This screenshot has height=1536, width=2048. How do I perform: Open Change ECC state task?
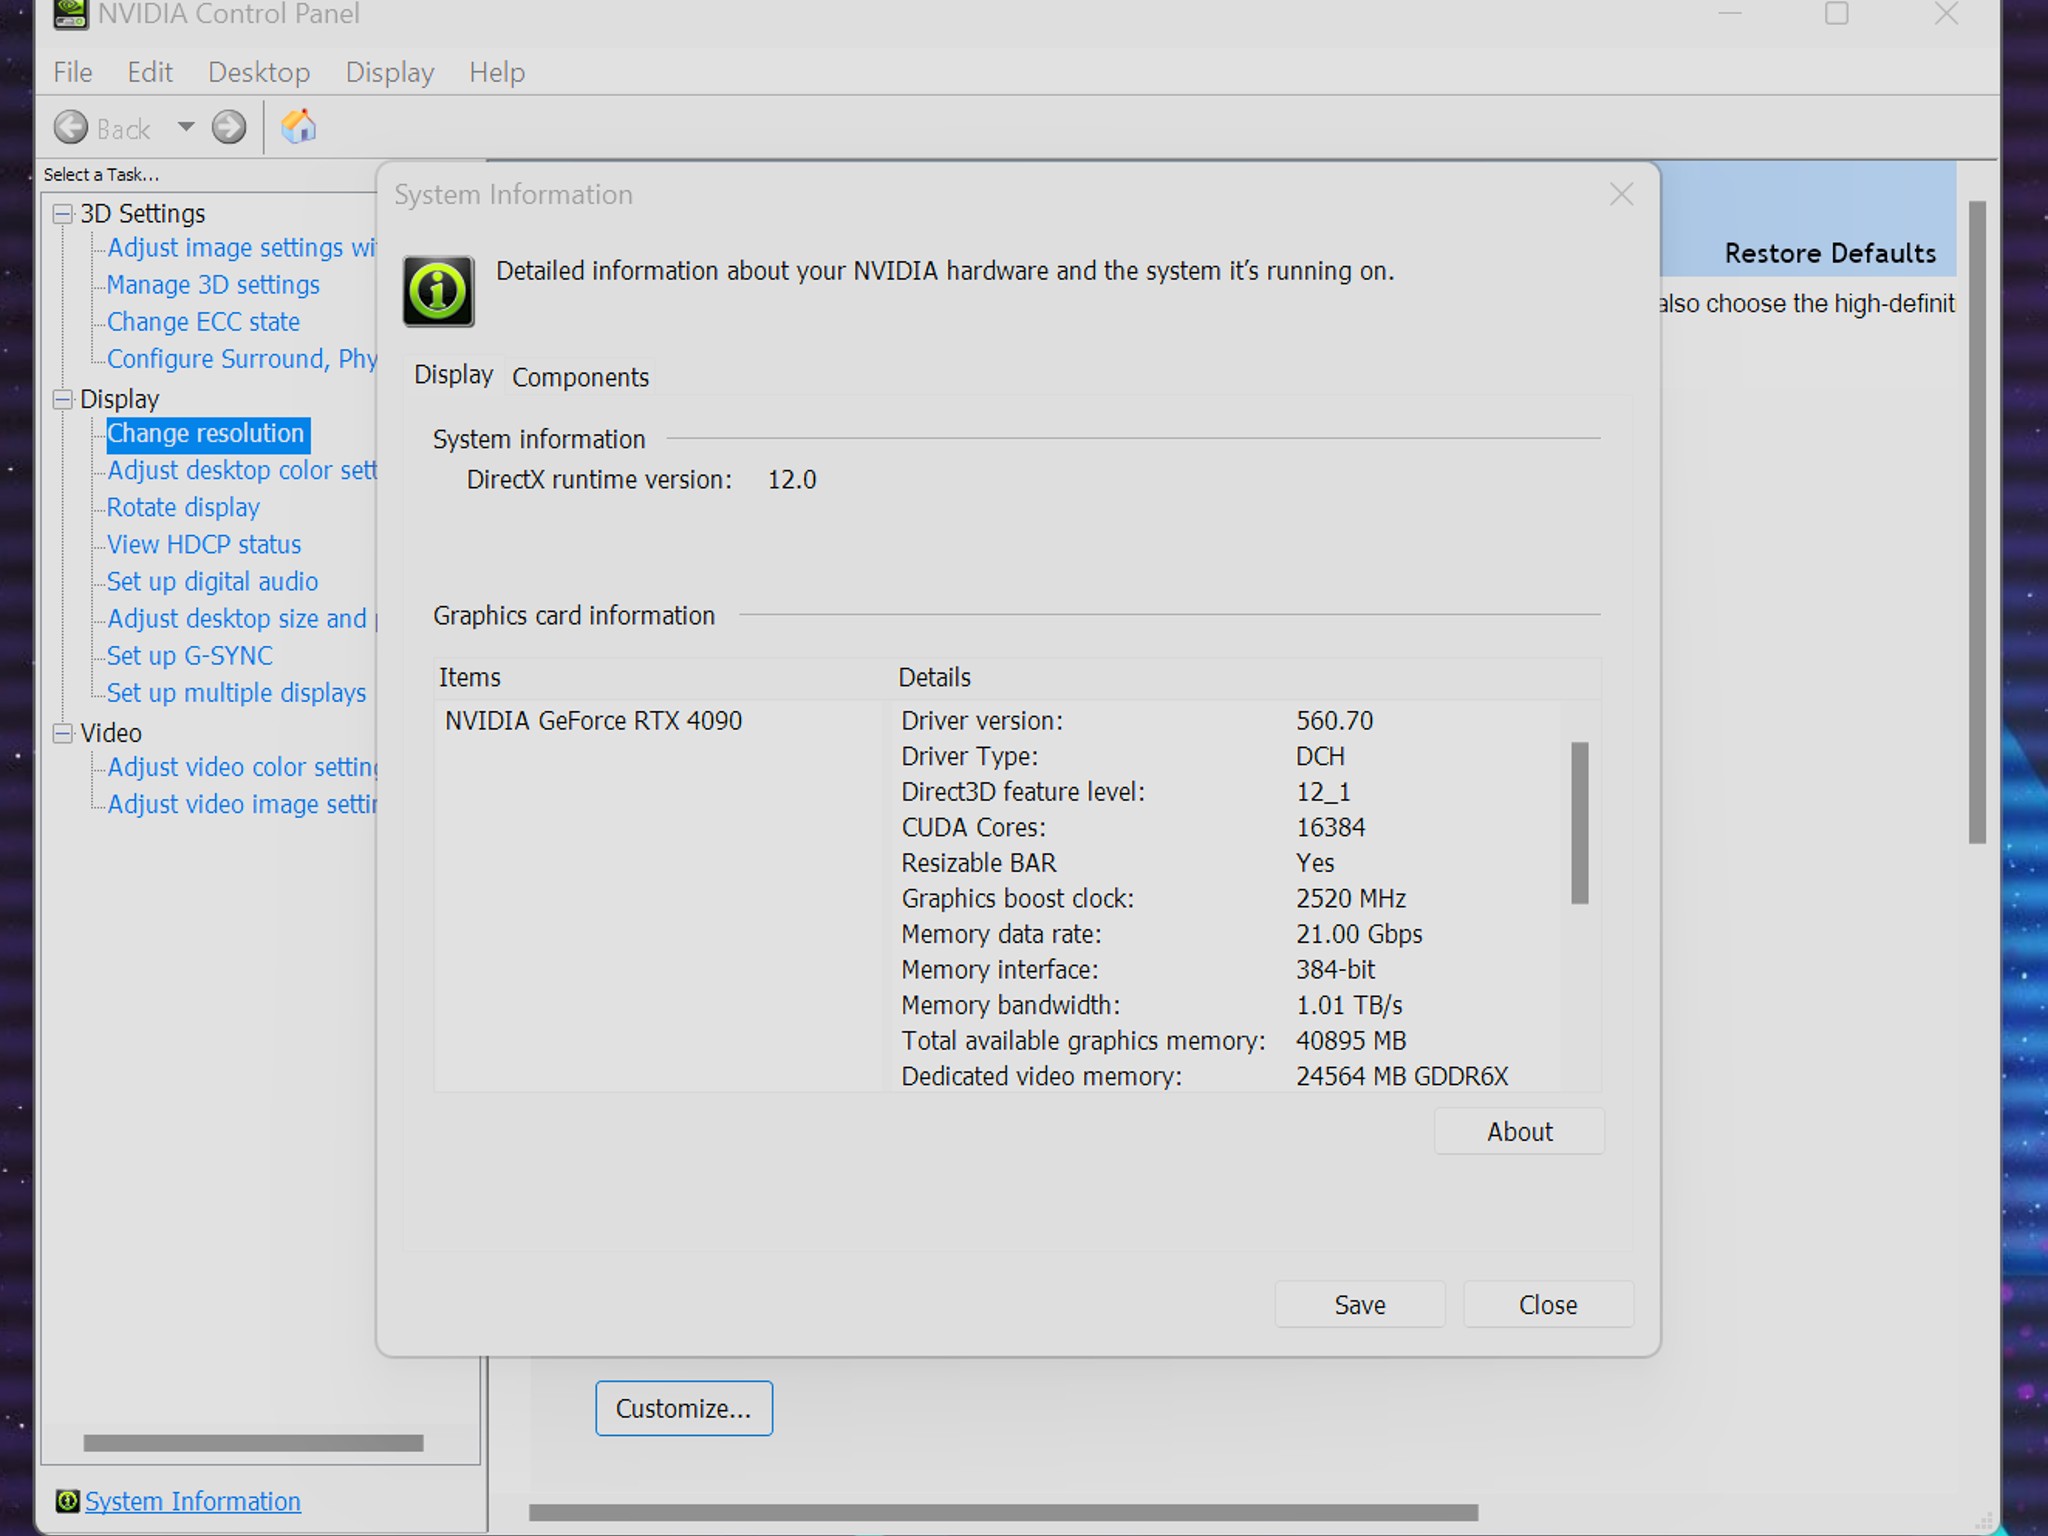[203, 322]
